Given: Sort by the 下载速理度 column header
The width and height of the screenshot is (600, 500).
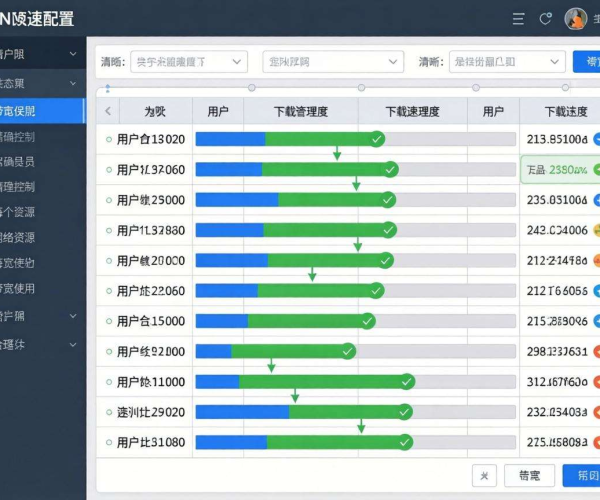Looking at the screenshot, I should (412, 111).
